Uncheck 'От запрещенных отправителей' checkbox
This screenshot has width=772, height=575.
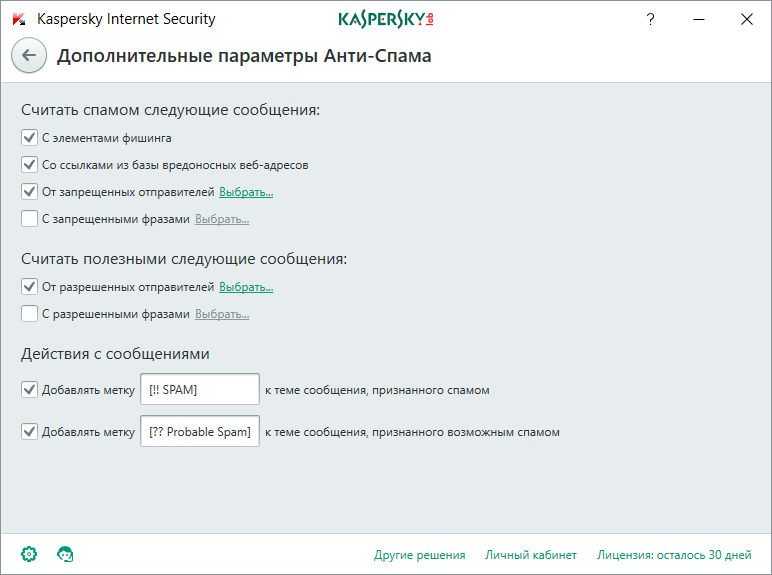click(30, 191)
